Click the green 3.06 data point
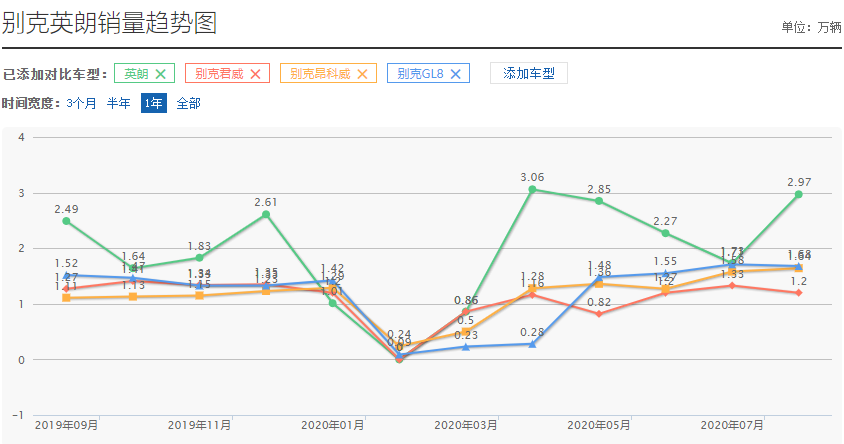The height and width of the screenshot is (444, 844). point(532,189)
